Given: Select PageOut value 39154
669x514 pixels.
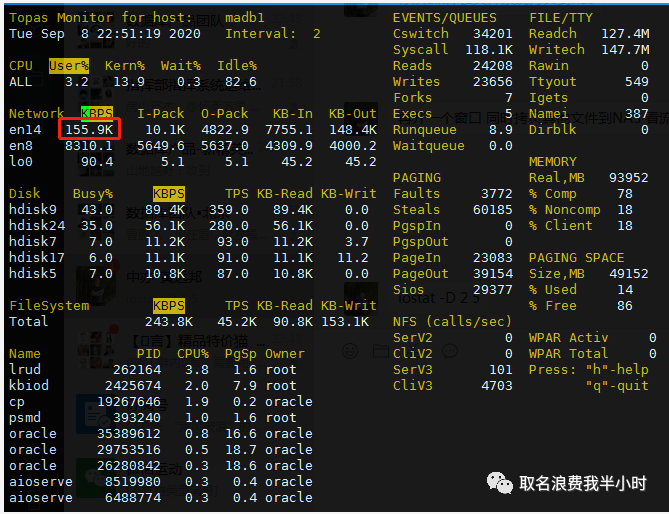Looking at the screenshot, I should pyautogui.click(x=493, y=273).
